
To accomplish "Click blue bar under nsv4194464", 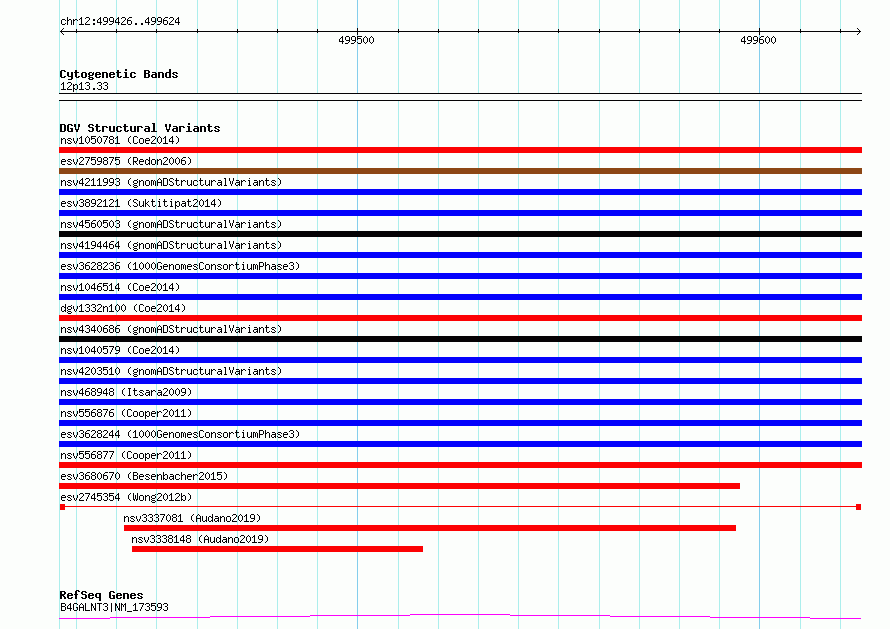I will click(x=460, y=255).
